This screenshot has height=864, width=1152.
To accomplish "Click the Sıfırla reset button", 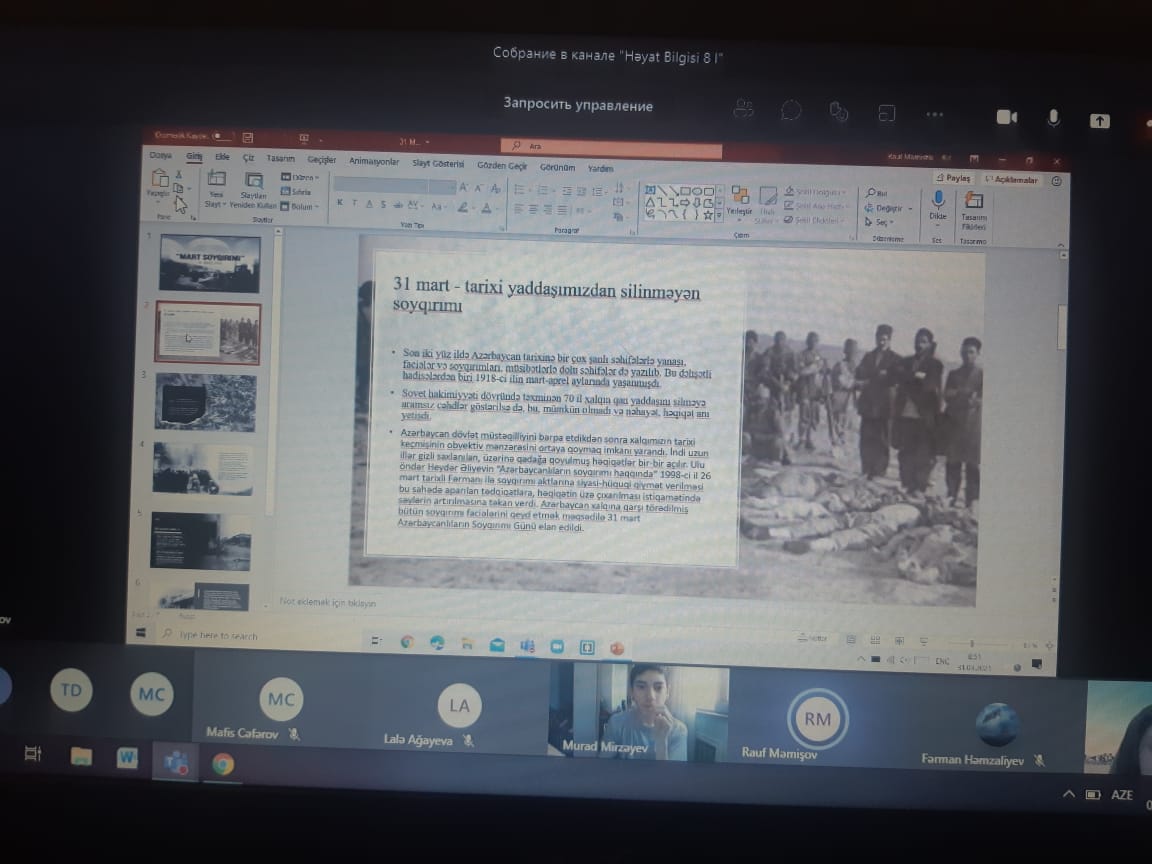I will click(x=296, y=192).
